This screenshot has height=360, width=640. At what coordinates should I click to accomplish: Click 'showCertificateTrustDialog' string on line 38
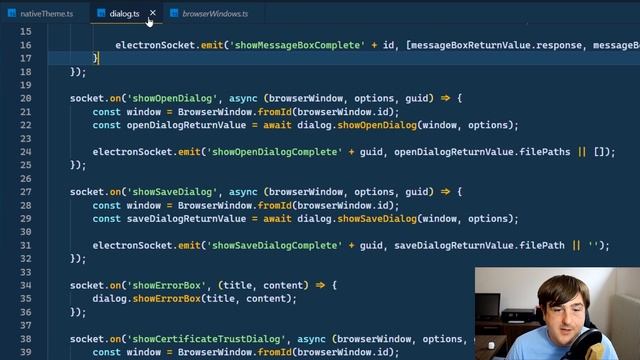pyautogui.click(x=206, y=339)
